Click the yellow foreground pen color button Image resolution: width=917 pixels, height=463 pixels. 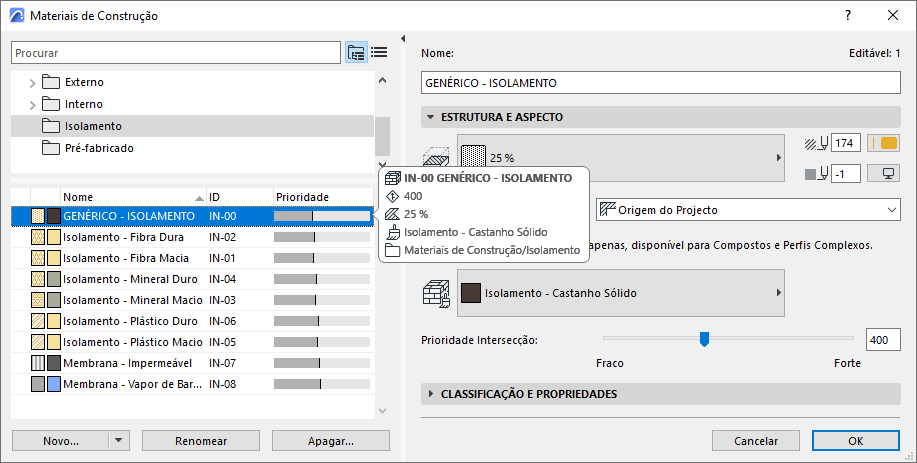884,144
